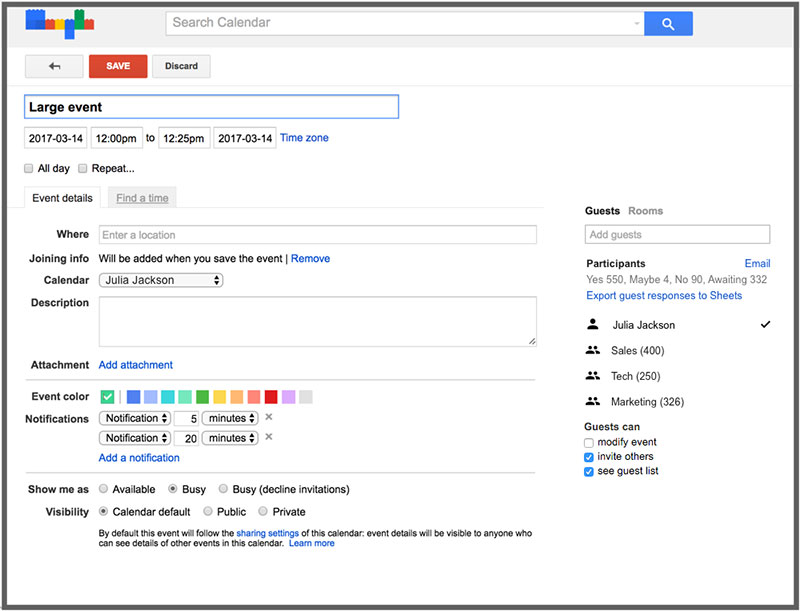The image size is (800, 611).
Task: Click the checkmark next to Julia Jackson
Action: (765, 324)
